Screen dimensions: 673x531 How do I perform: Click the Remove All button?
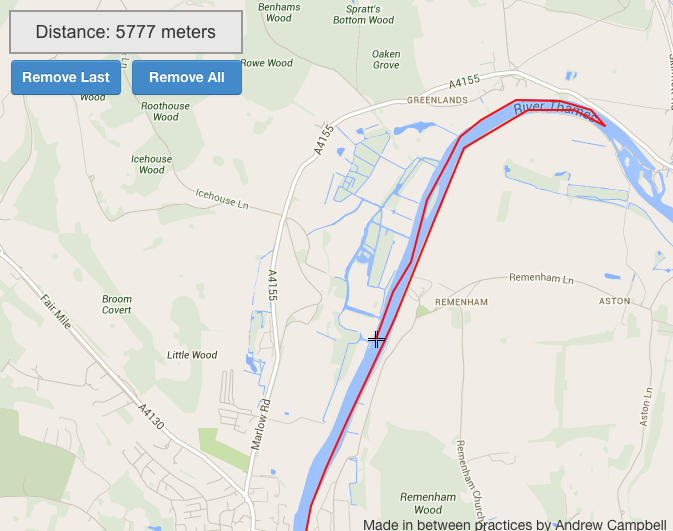coord(187,77)
